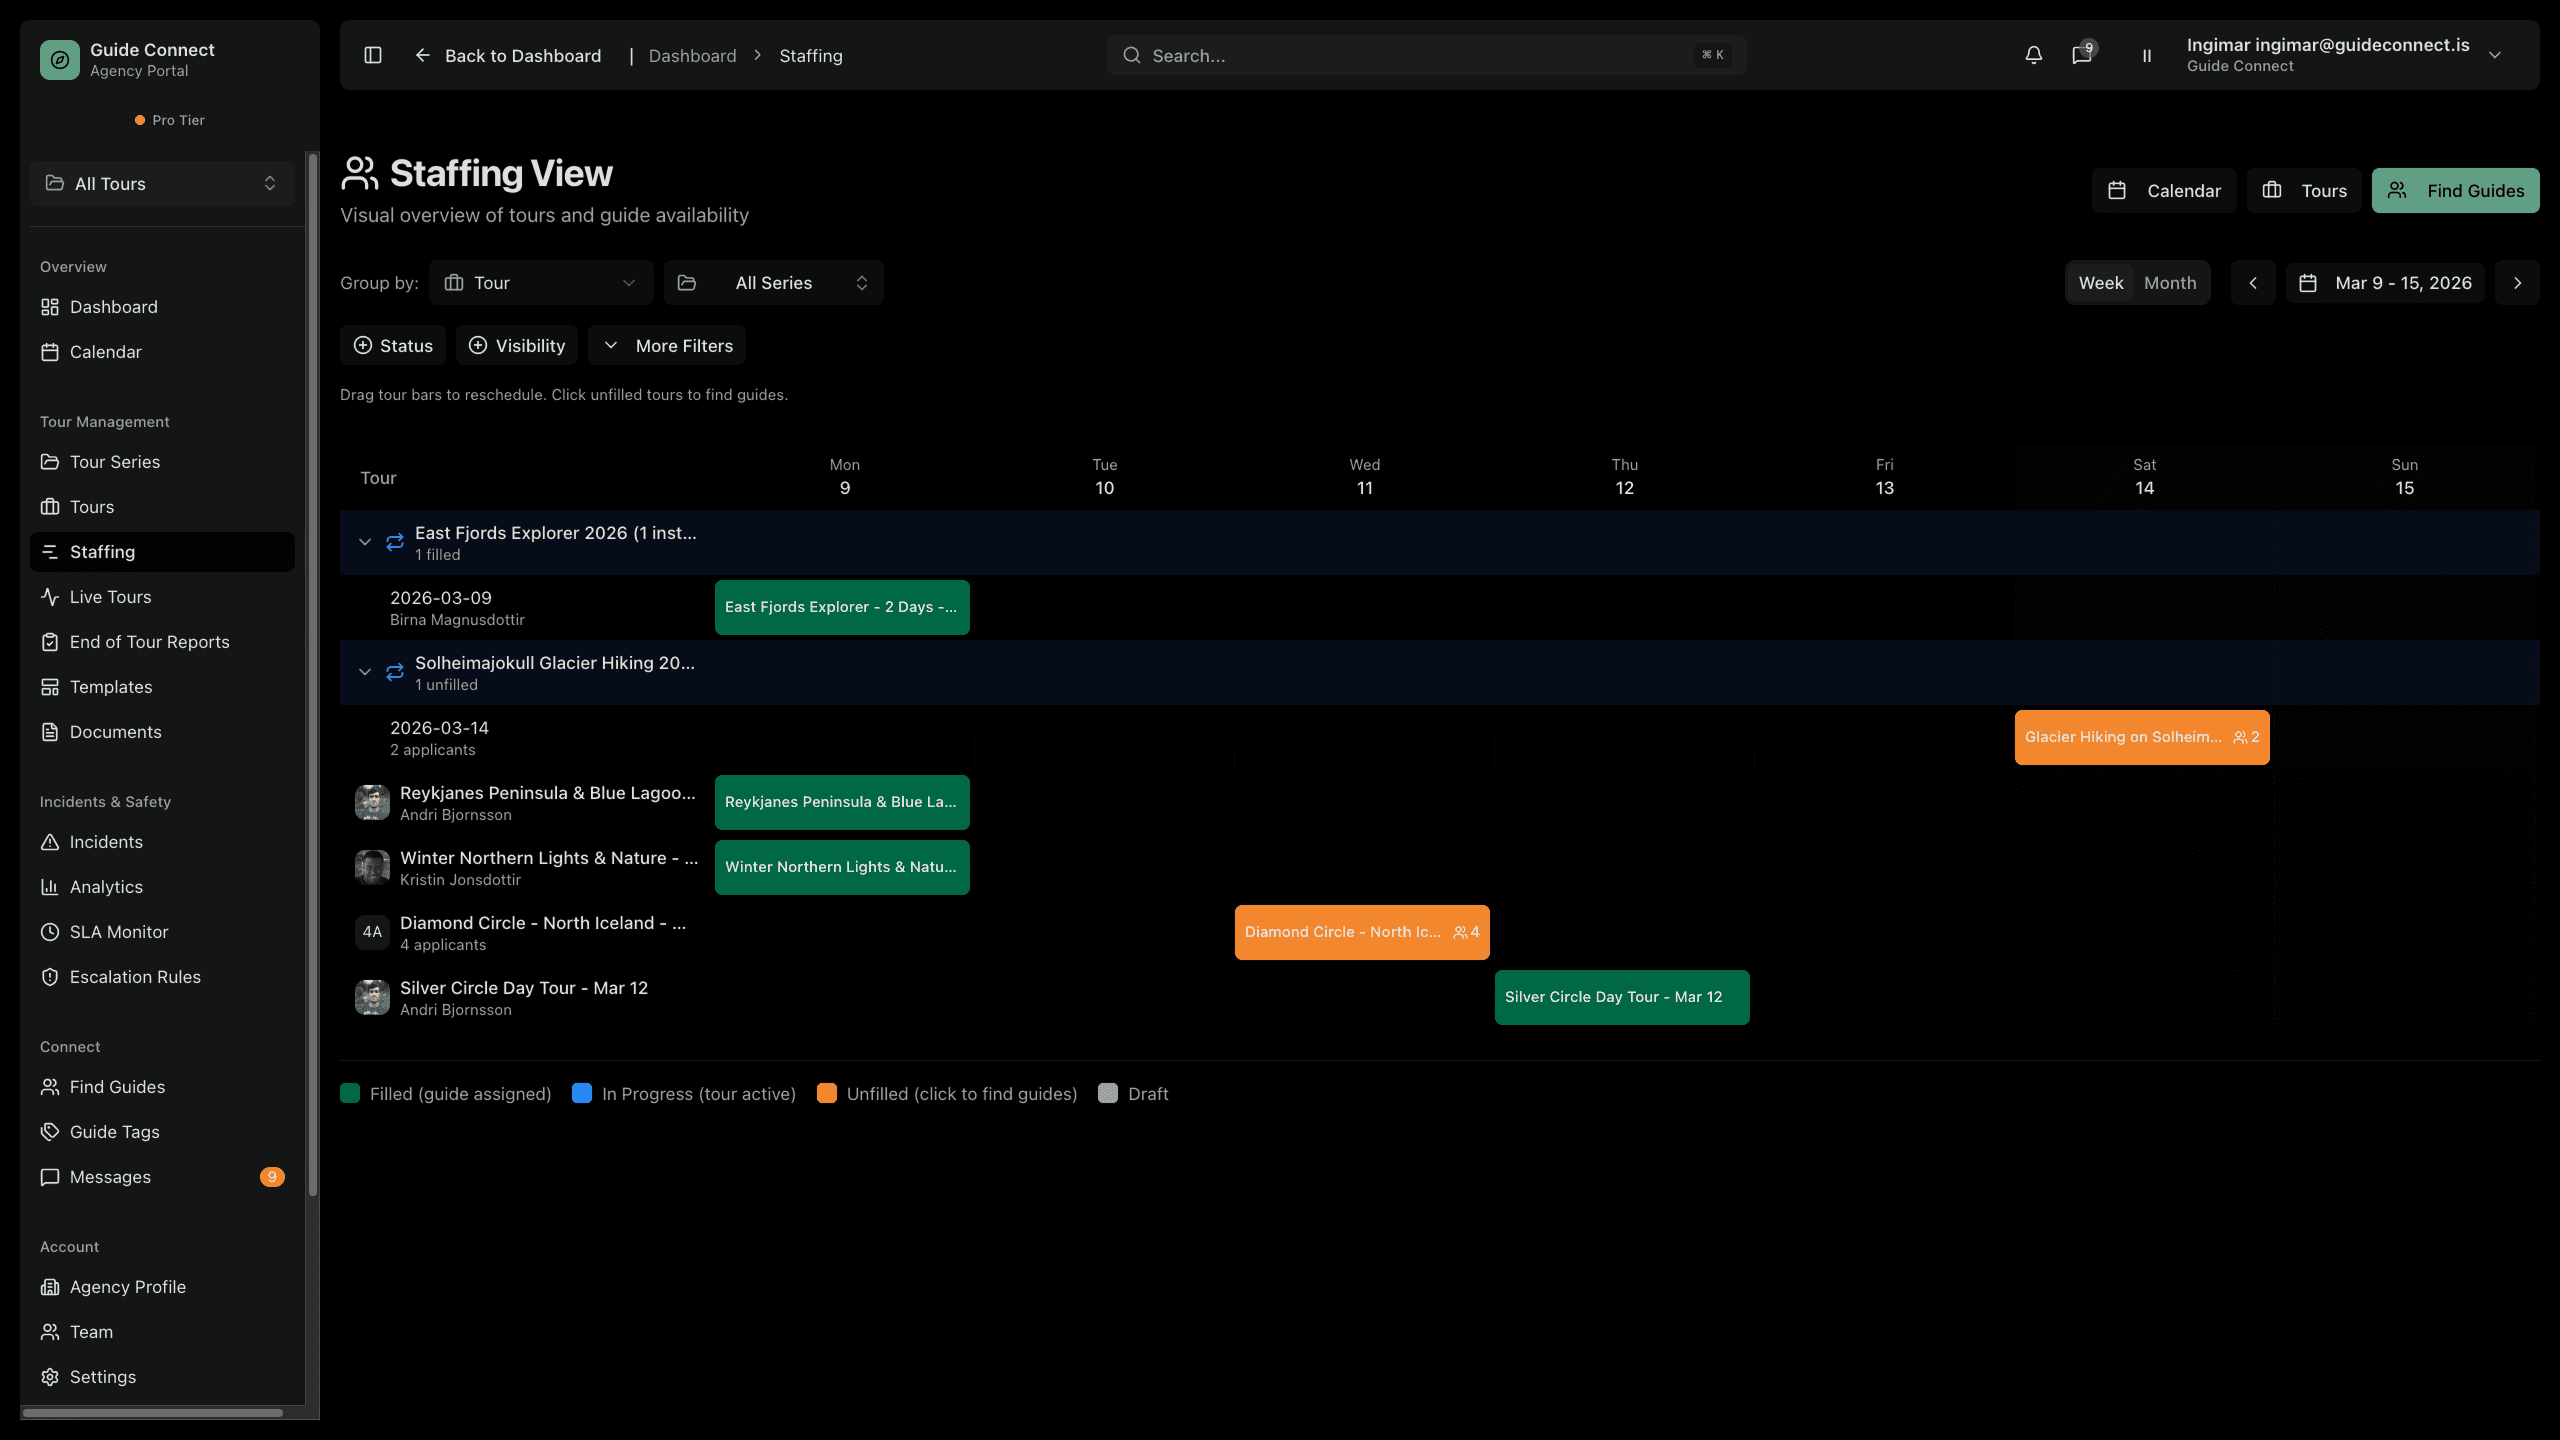The height and width of the screenshot is (1440, 2560).
Task: Select the Week view toggle
Action: point(2101,282)
